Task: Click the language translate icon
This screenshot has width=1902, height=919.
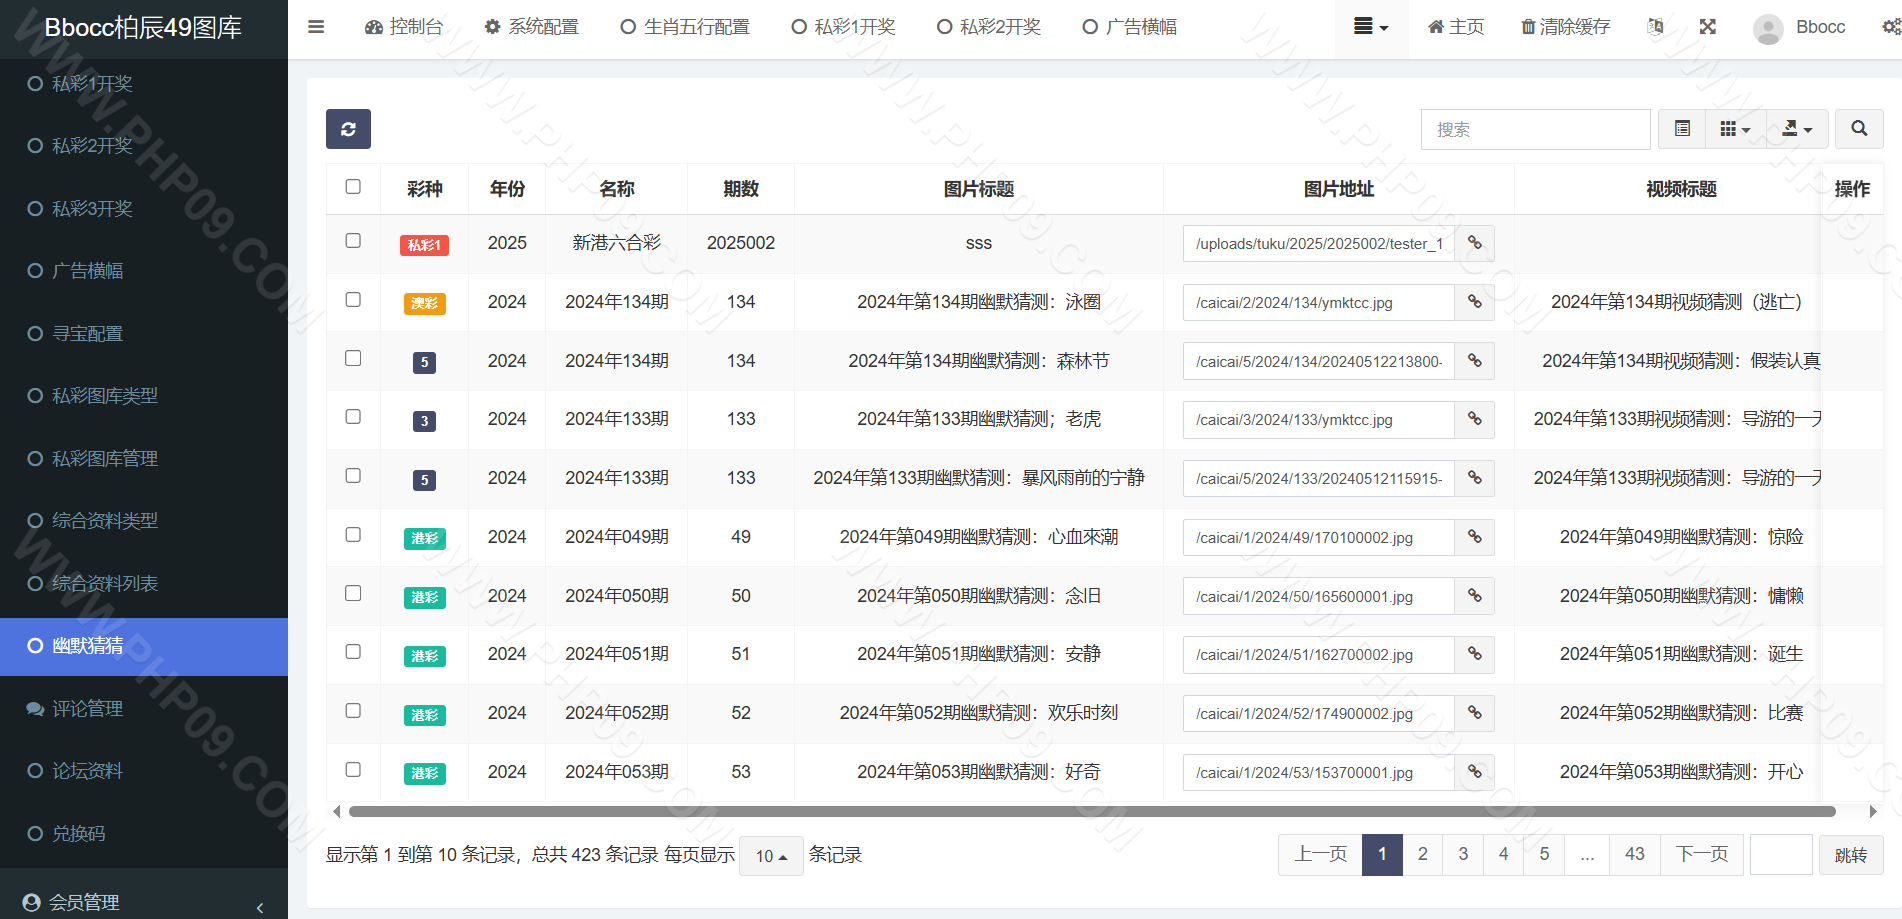Action: click(1655, 27)
